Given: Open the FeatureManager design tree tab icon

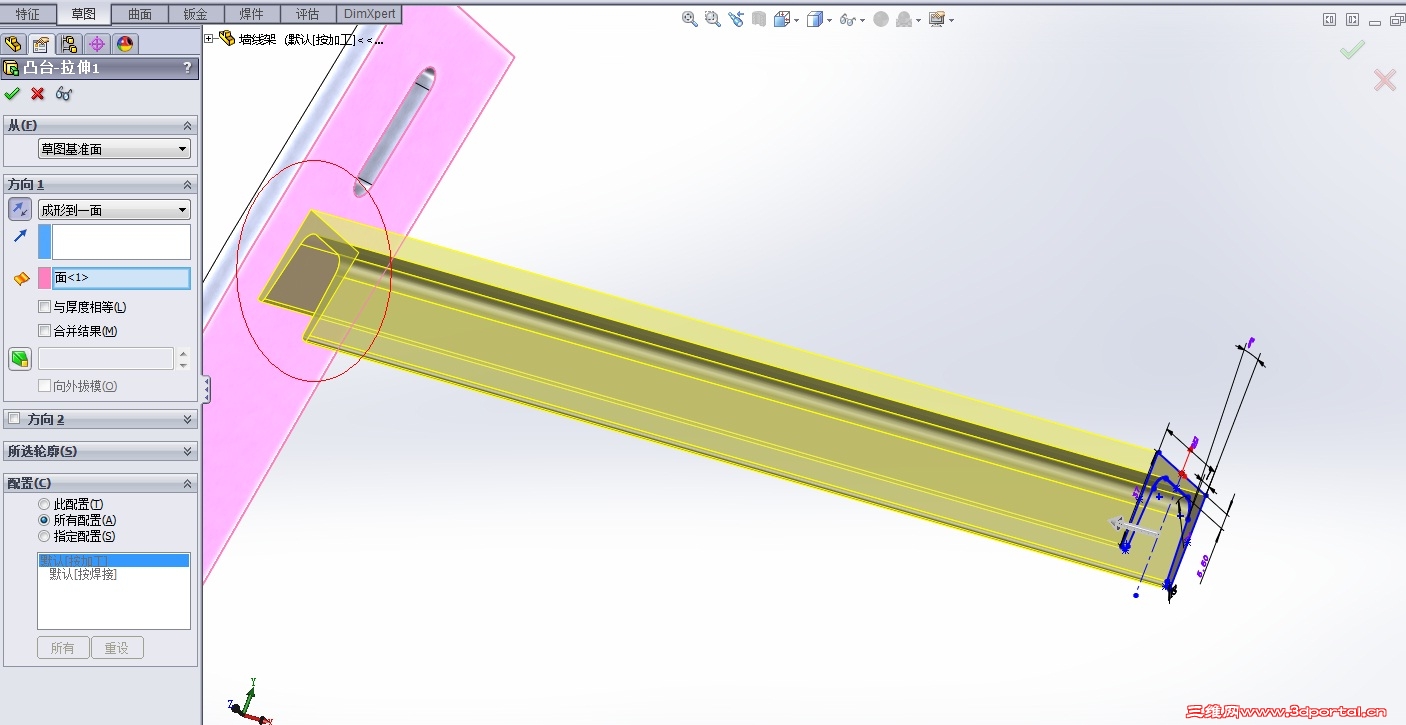Looking at the screenshot, I should point(13,44).
